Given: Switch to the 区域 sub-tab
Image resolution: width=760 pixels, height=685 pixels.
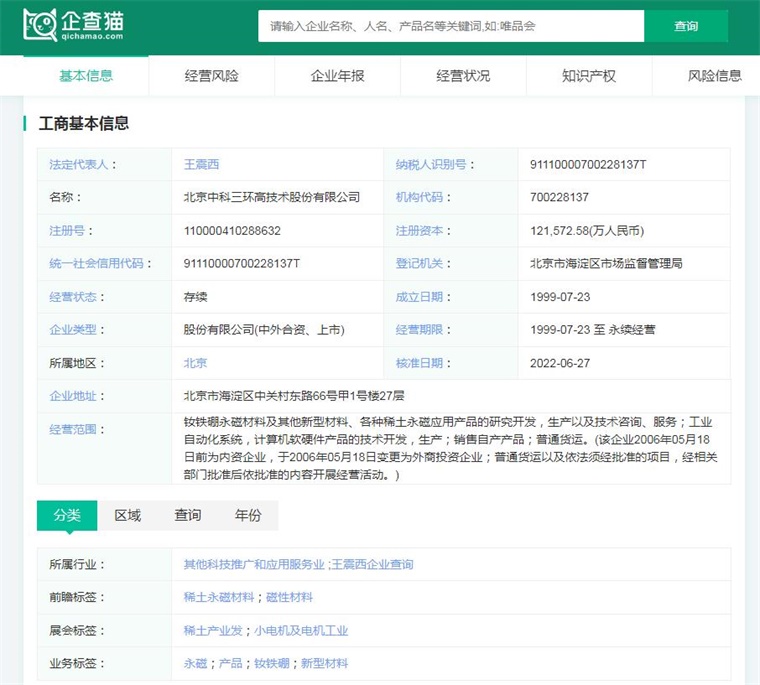Looking at the screenshot, I should (127, 515).
